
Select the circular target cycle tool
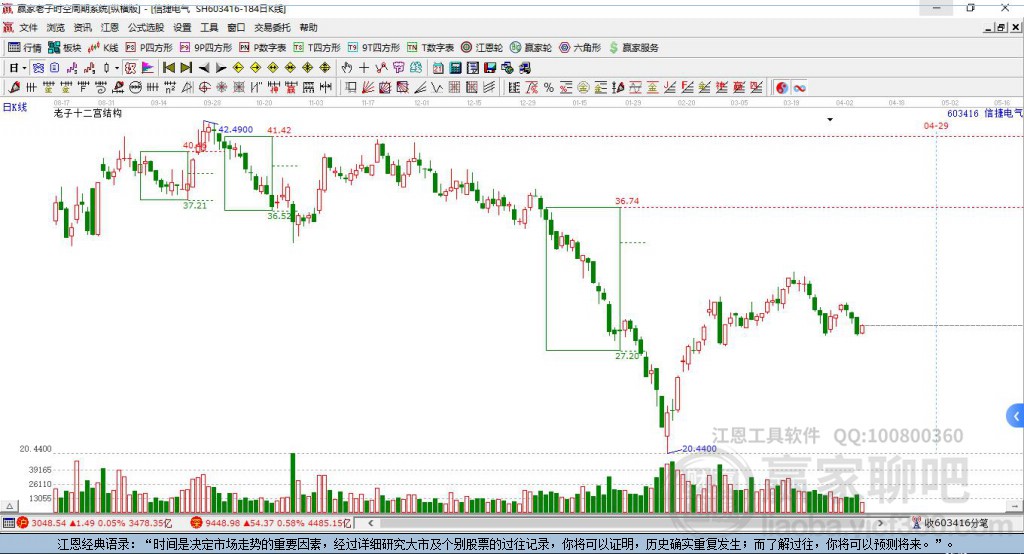[204, 88]
